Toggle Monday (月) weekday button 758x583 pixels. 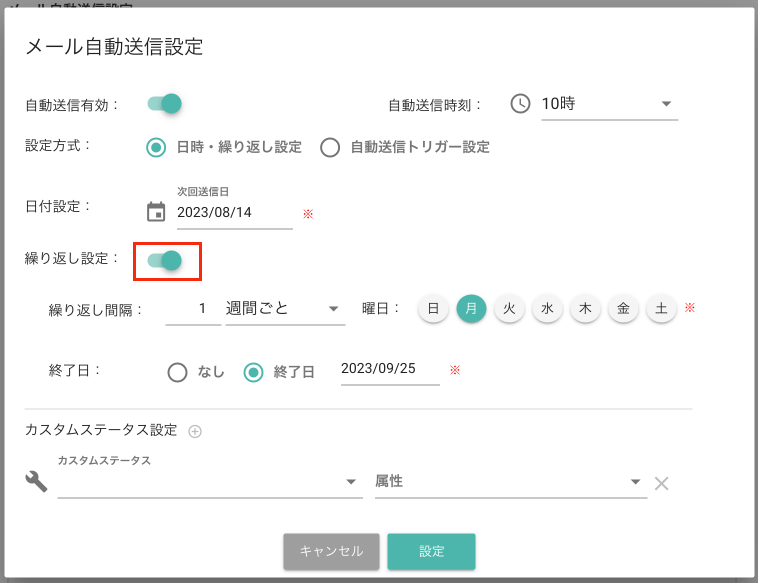point(471,308)
